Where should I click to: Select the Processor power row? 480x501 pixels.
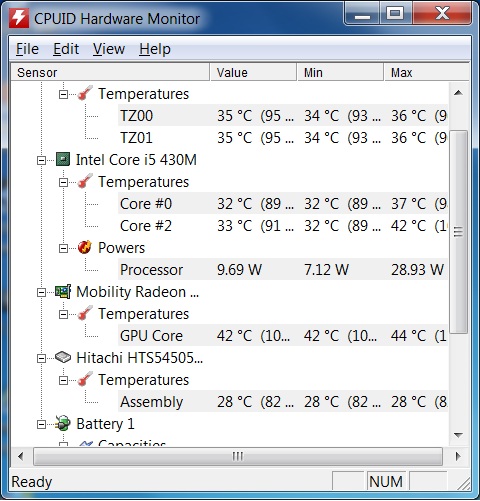click(x=283, y=269)
